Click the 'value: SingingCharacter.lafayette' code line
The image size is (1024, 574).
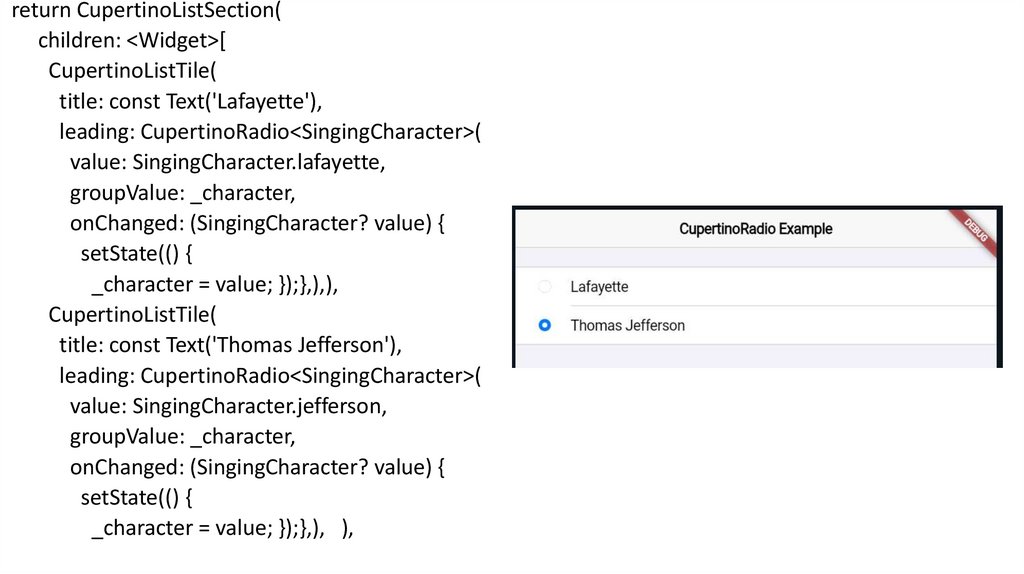click(x=227, y=162)
